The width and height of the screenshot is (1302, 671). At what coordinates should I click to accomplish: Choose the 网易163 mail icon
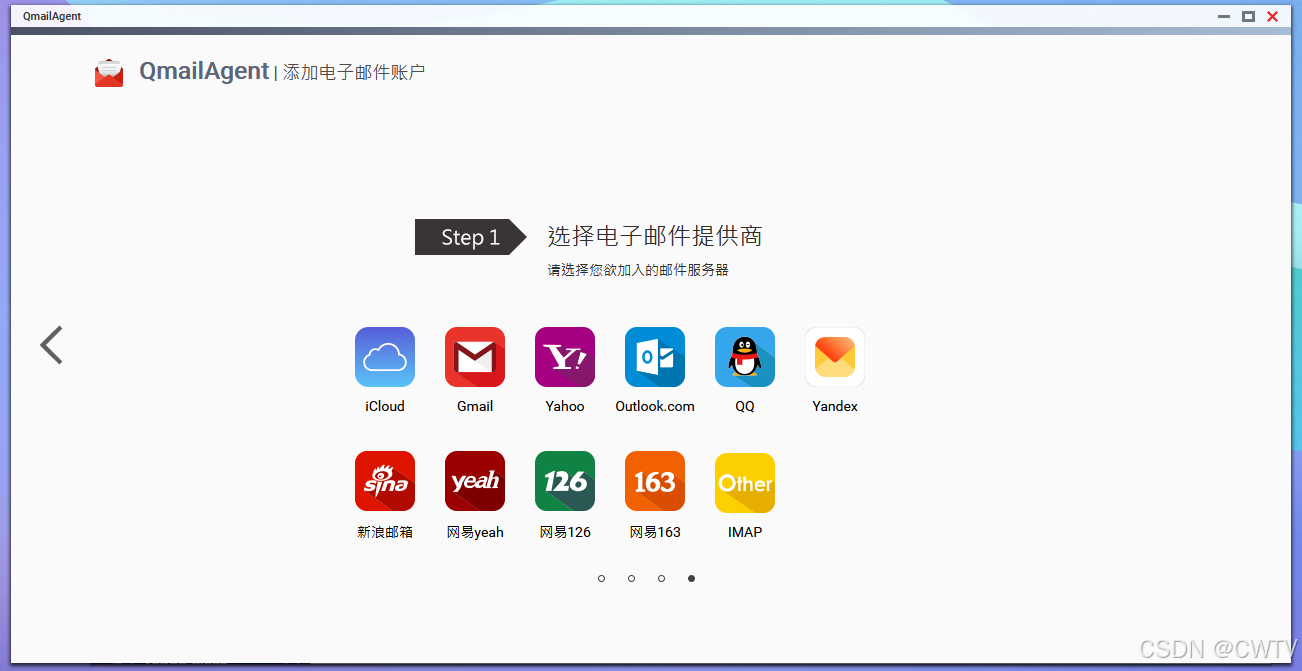(x=655, y=481)
